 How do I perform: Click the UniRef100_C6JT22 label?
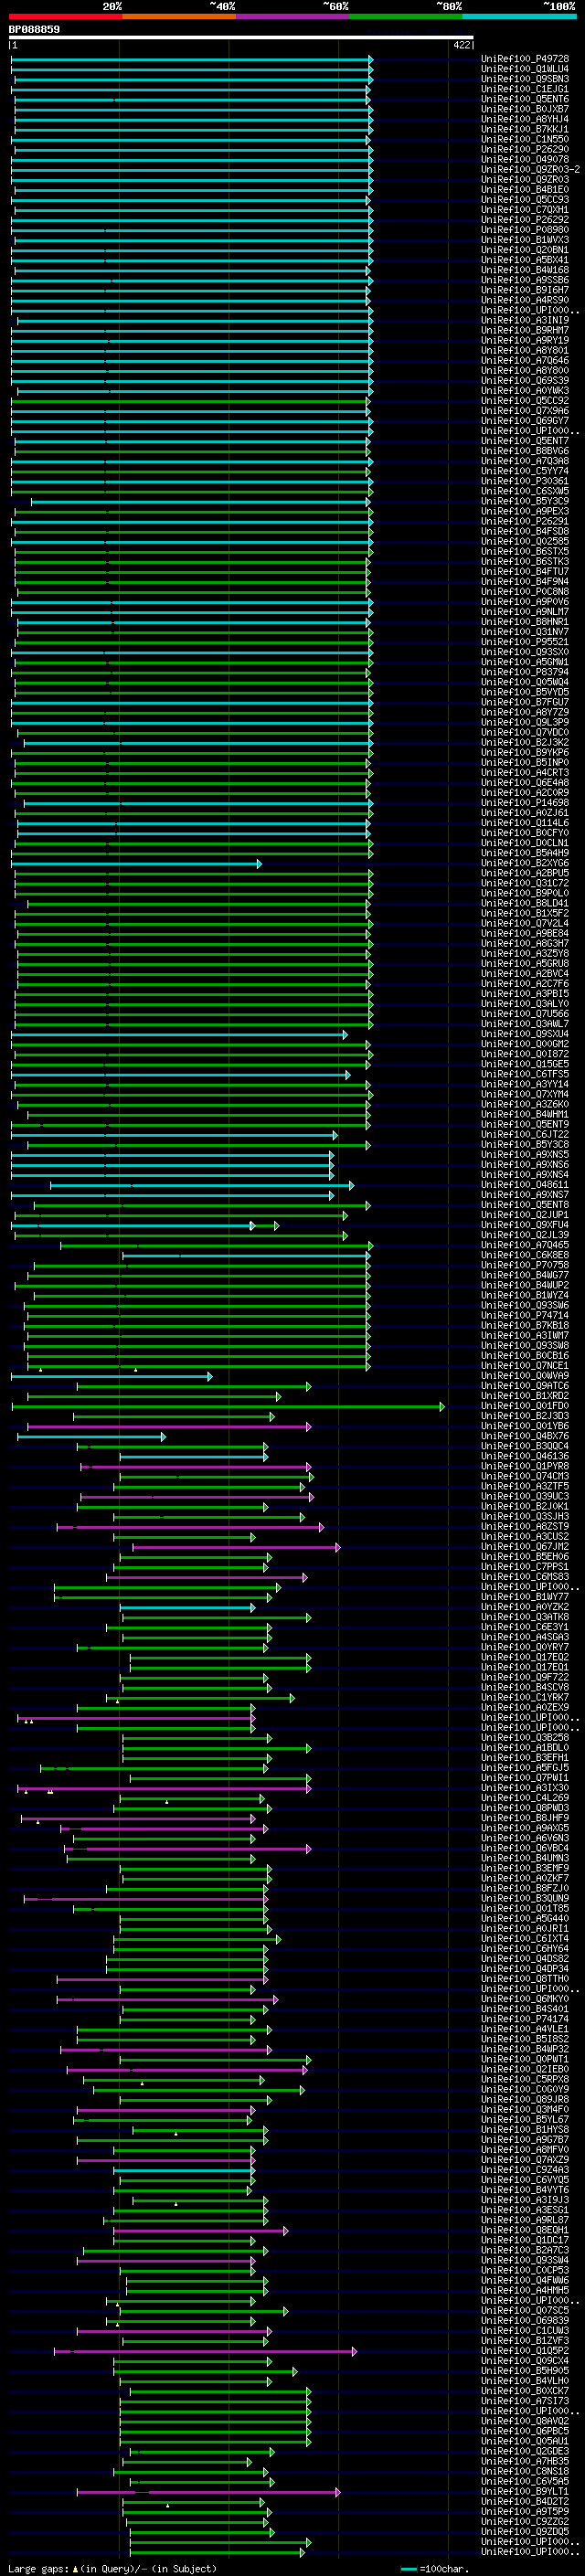[x=525, y=1134]
